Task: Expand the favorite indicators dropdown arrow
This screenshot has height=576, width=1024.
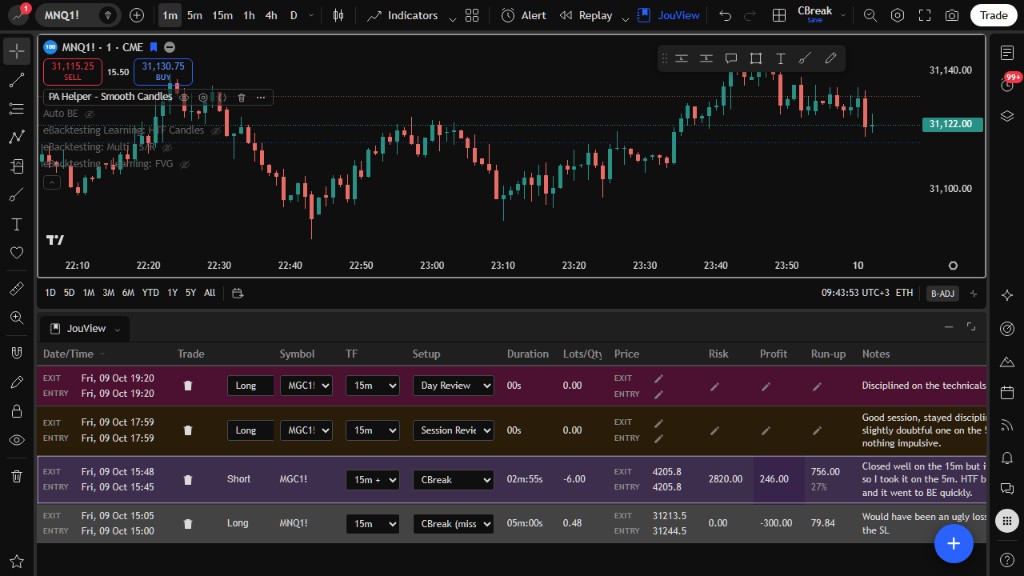Action: (452, 18)
